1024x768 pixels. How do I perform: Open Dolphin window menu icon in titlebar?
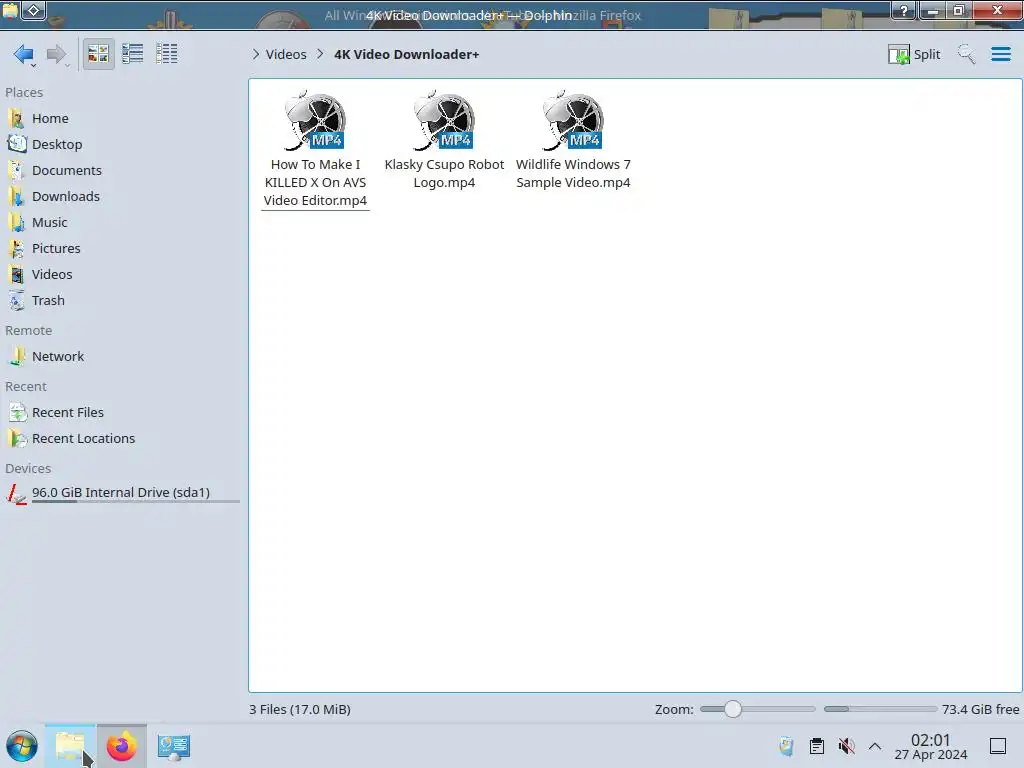point(11,10)
